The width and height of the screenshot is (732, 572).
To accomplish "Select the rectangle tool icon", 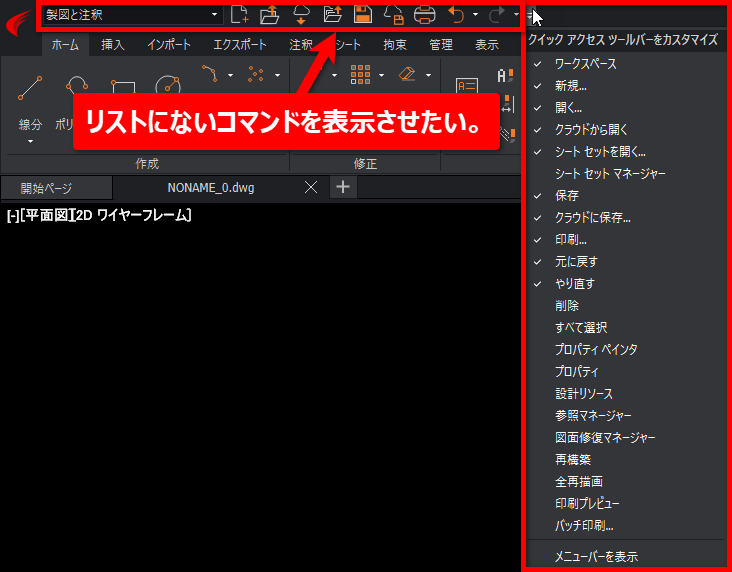I will pos(123,87).
